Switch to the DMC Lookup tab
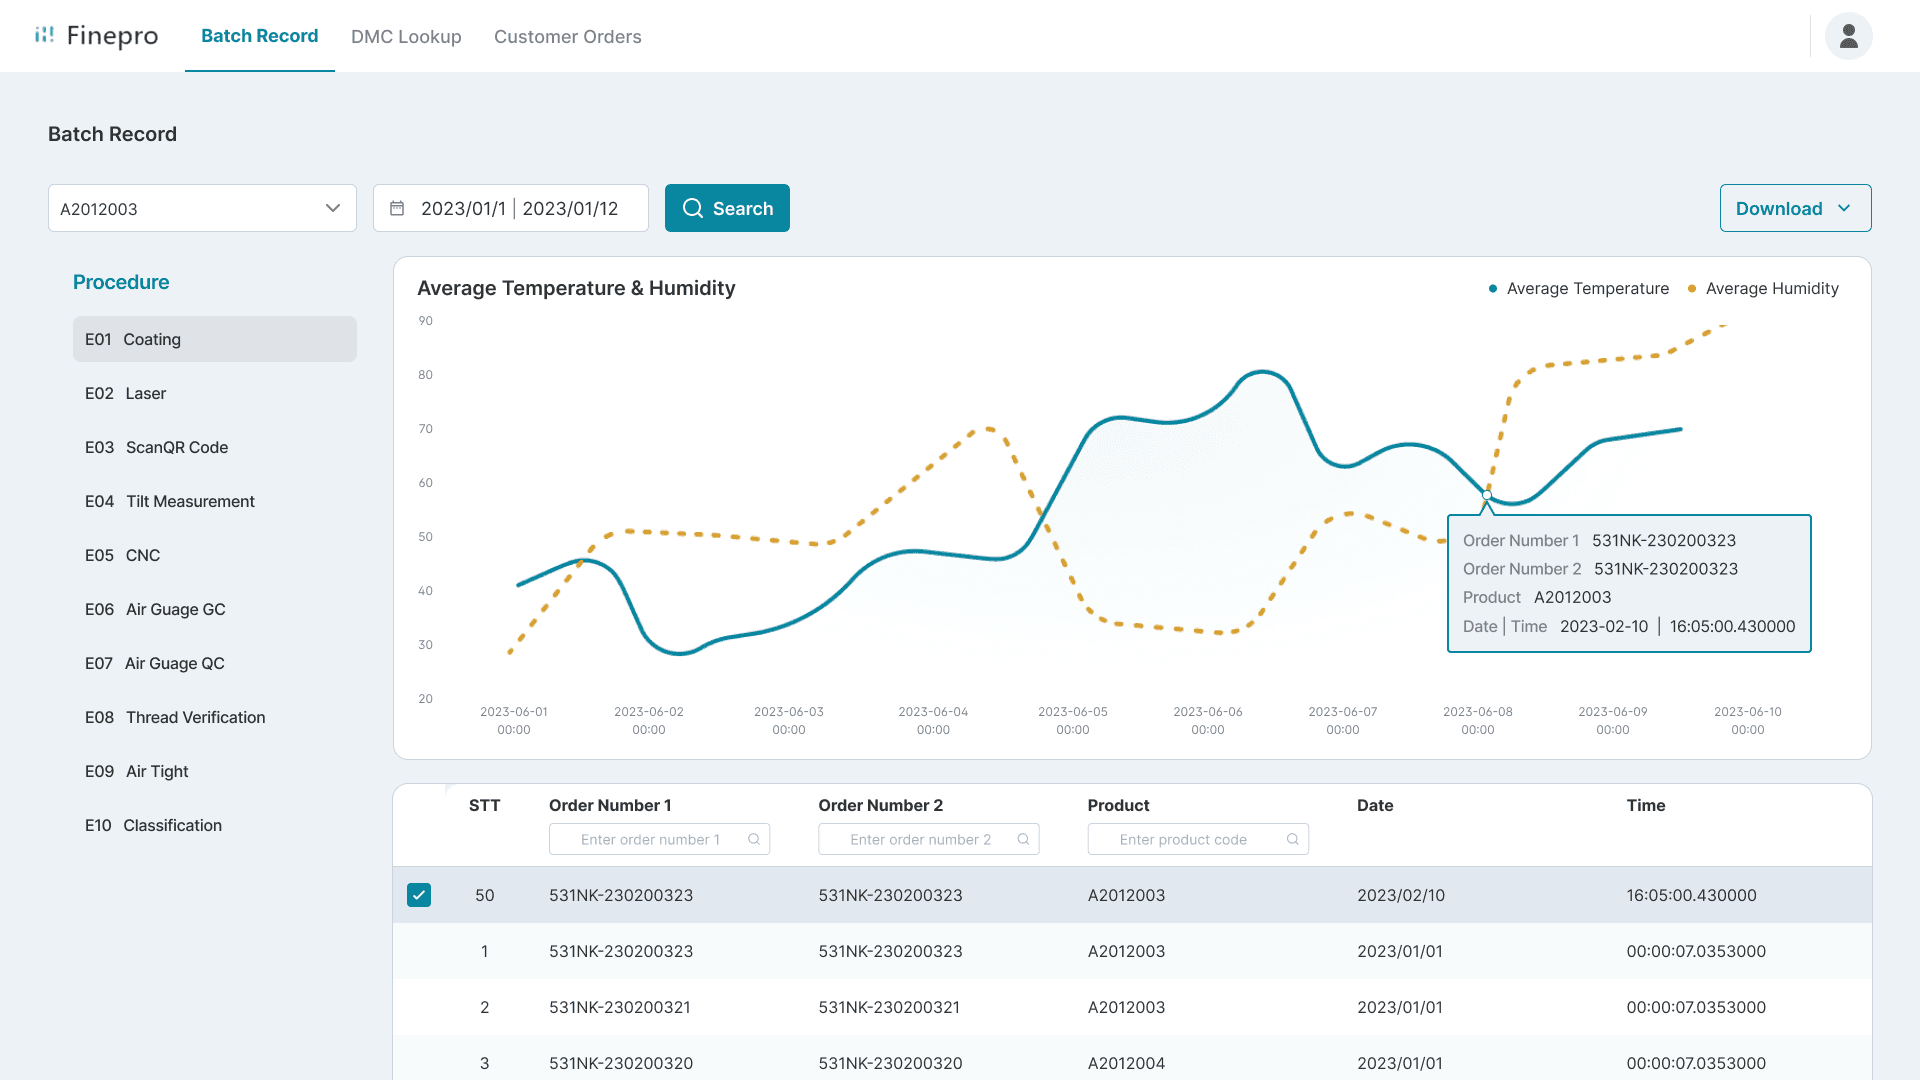 point(406,36)
